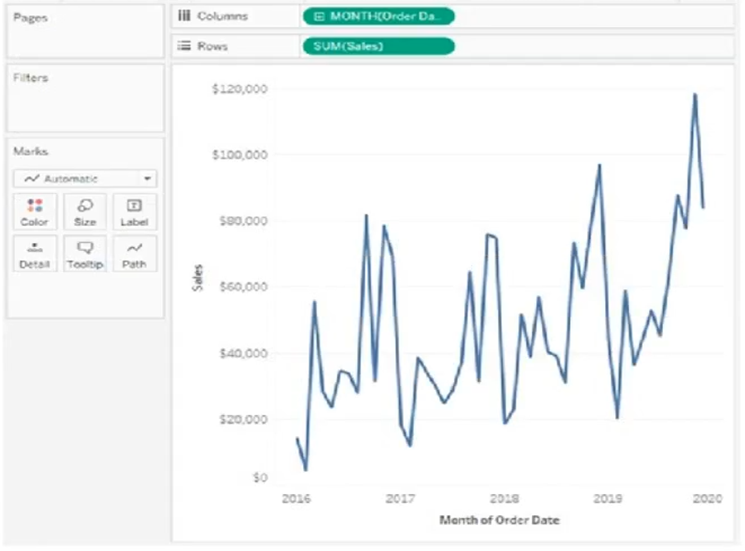Click the Pages shelf area
This screenshot has width=745, height=551.
click(x=86, y=31)
